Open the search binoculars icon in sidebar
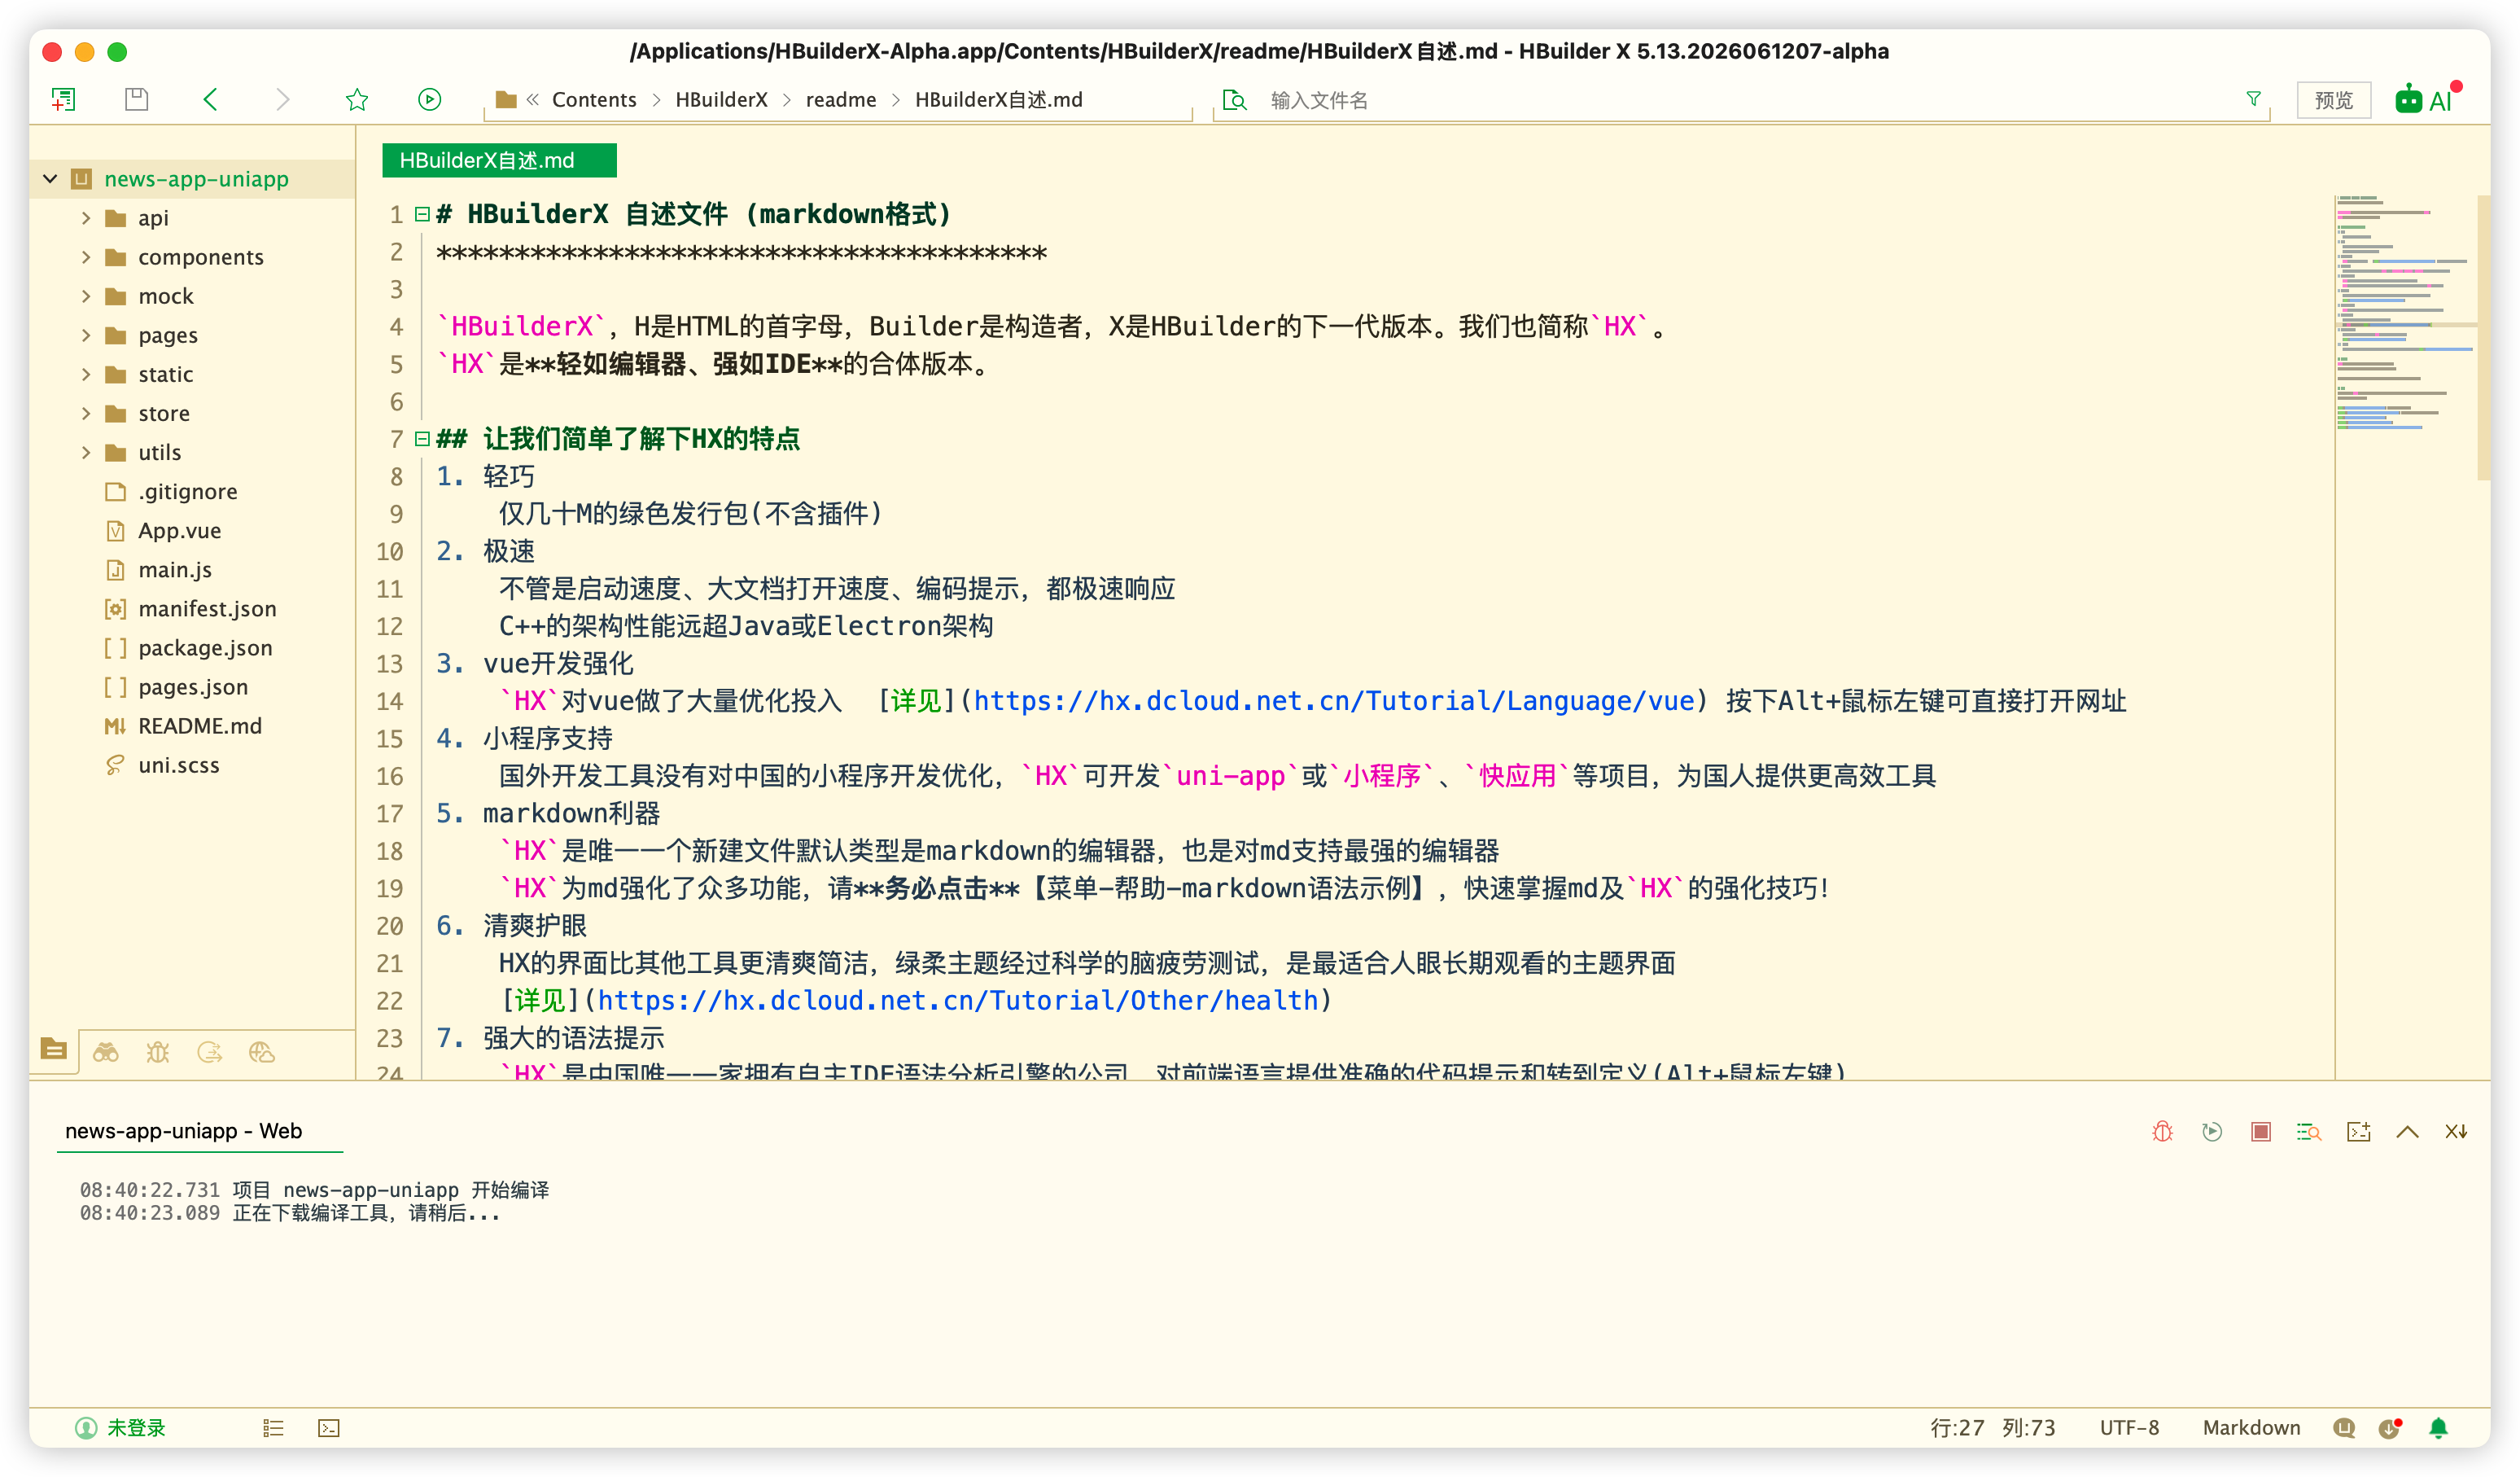Viewport: 2520px width, 1477px height. [x=106, y=1051]
